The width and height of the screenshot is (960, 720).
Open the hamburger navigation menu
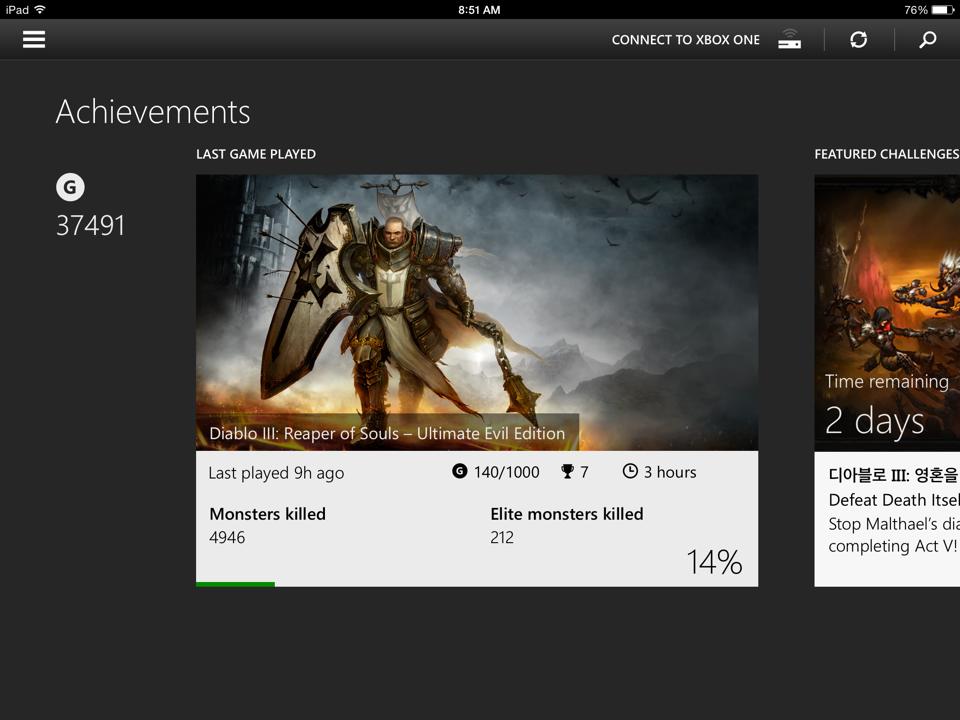coord(34,39)
